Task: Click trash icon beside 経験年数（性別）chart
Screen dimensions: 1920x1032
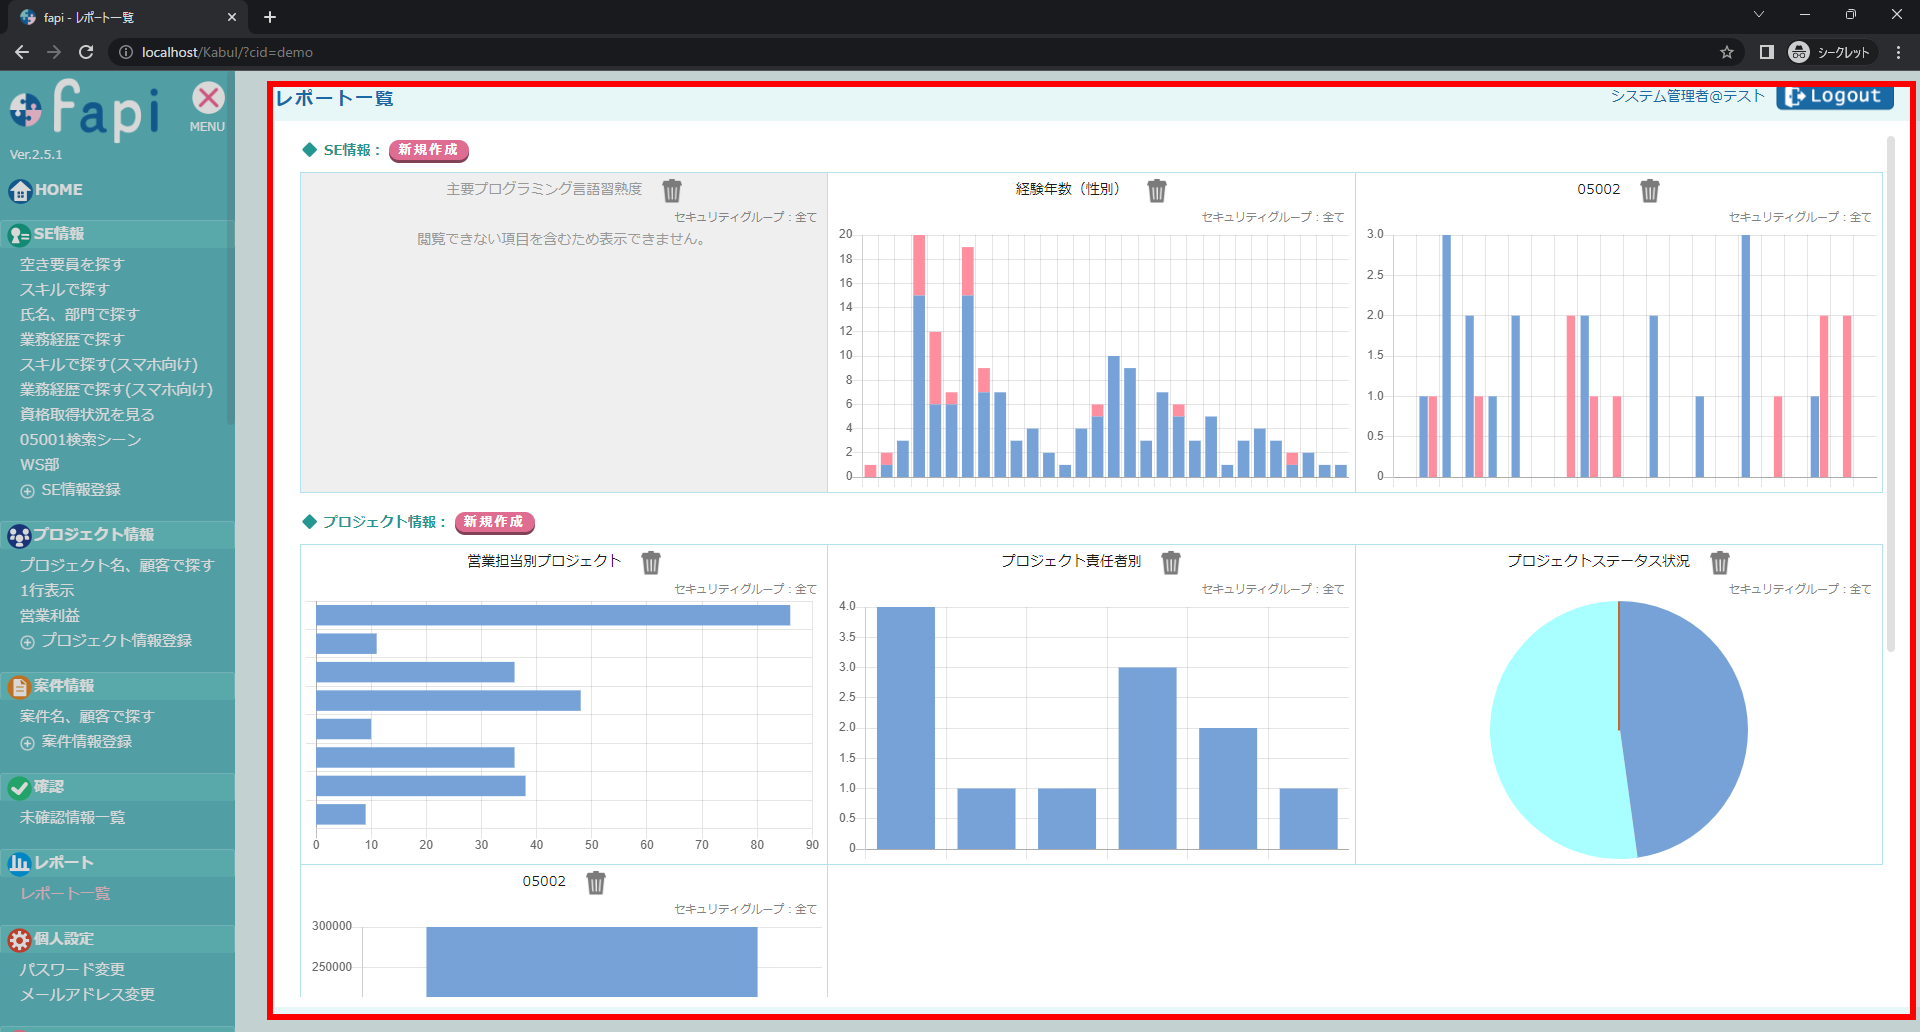Action: point(1157,190)
